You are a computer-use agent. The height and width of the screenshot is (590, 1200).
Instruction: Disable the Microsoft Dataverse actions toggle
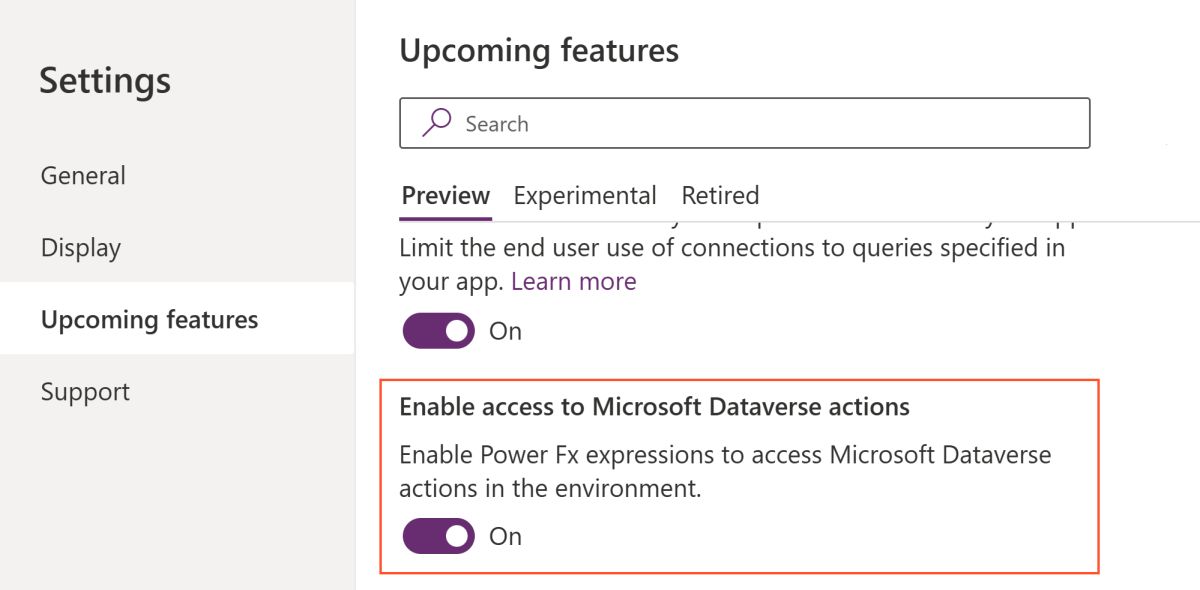[x=439, y=536]
